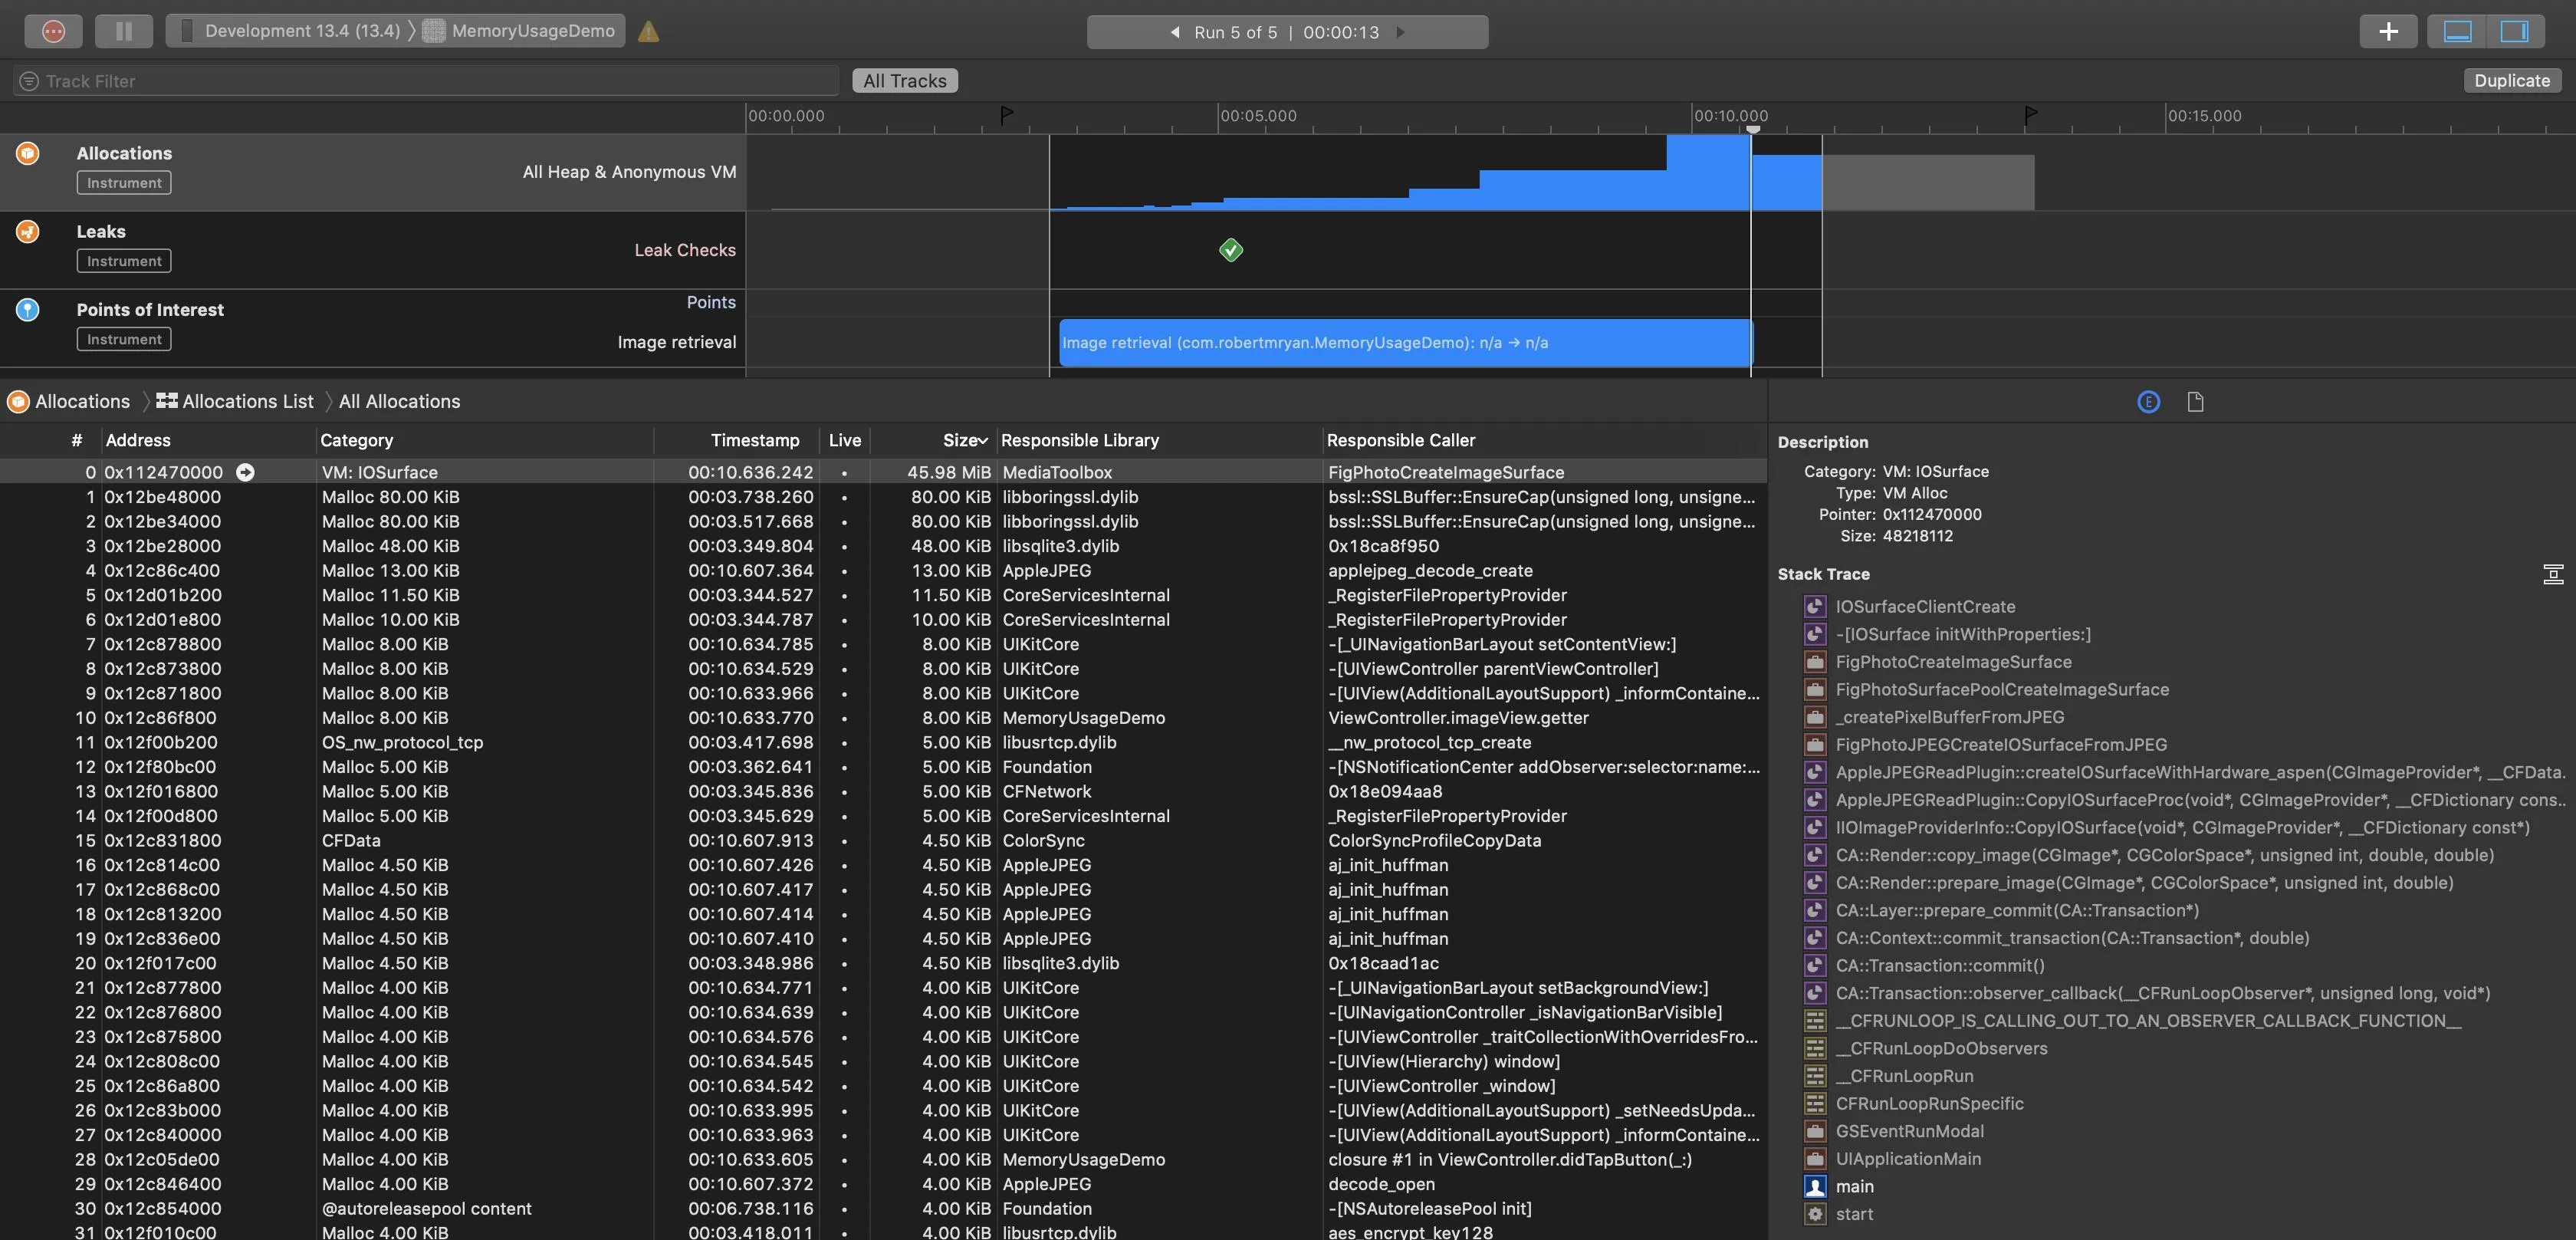The image size is (2576, 1240).
Task: Click the yellow warning triangle icon
Action: (648, 31)
